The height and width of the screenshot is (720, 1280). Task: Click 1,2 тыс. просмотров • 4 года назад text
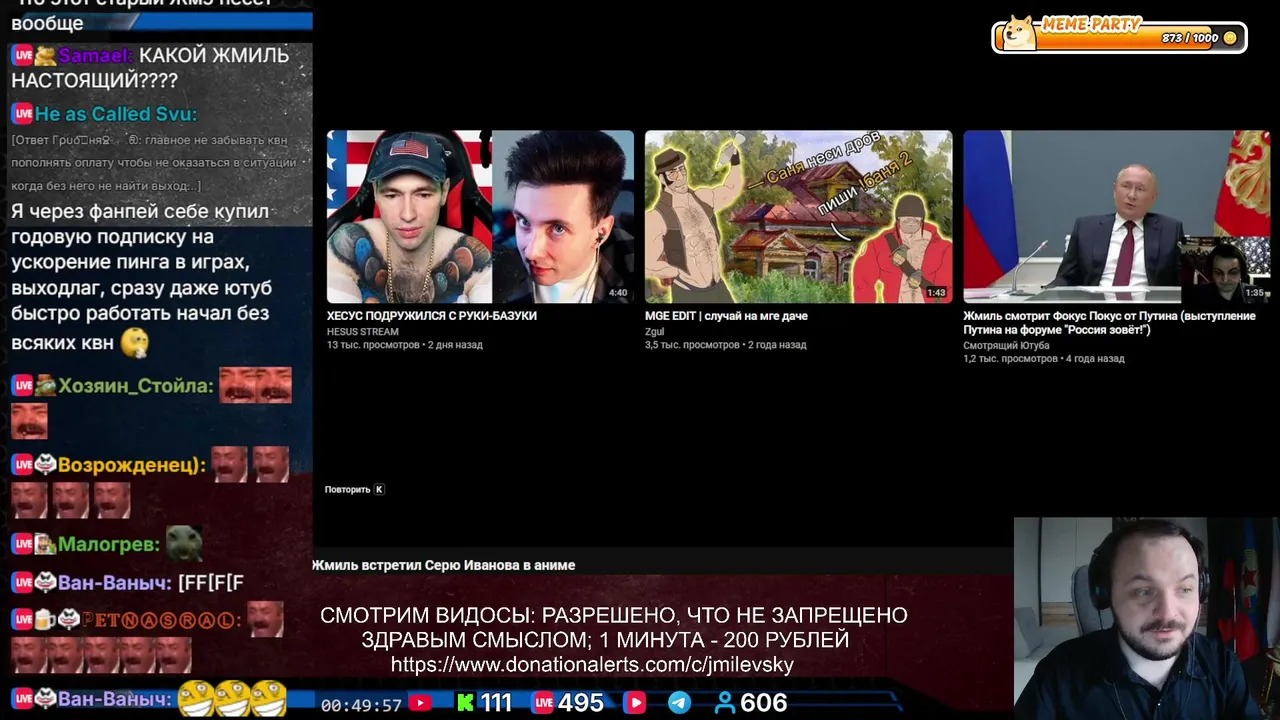coord(1043,359)
